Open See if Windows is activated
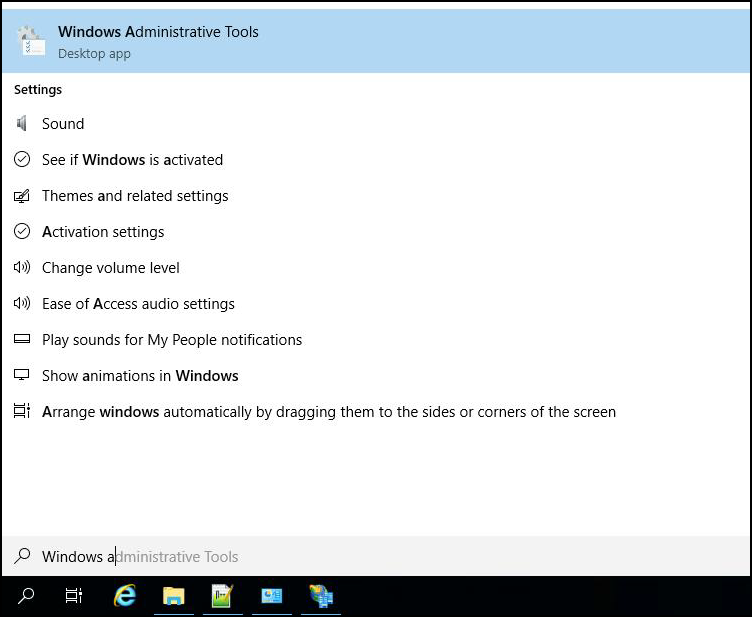752x617 pixels. coord(132,160)
